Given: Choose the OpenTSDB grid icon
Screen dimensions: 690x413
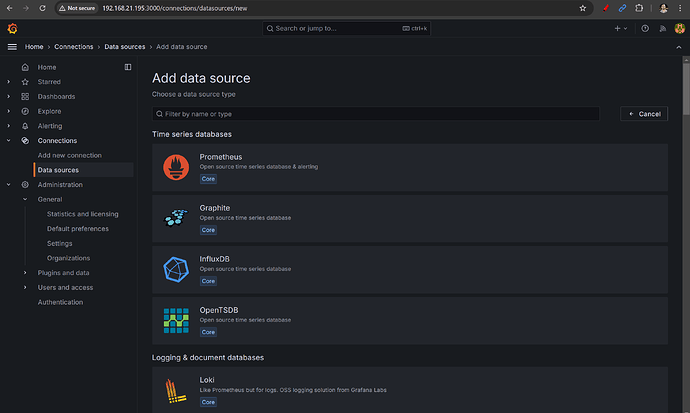Looking at the screenshot, I should pos(176,320).
